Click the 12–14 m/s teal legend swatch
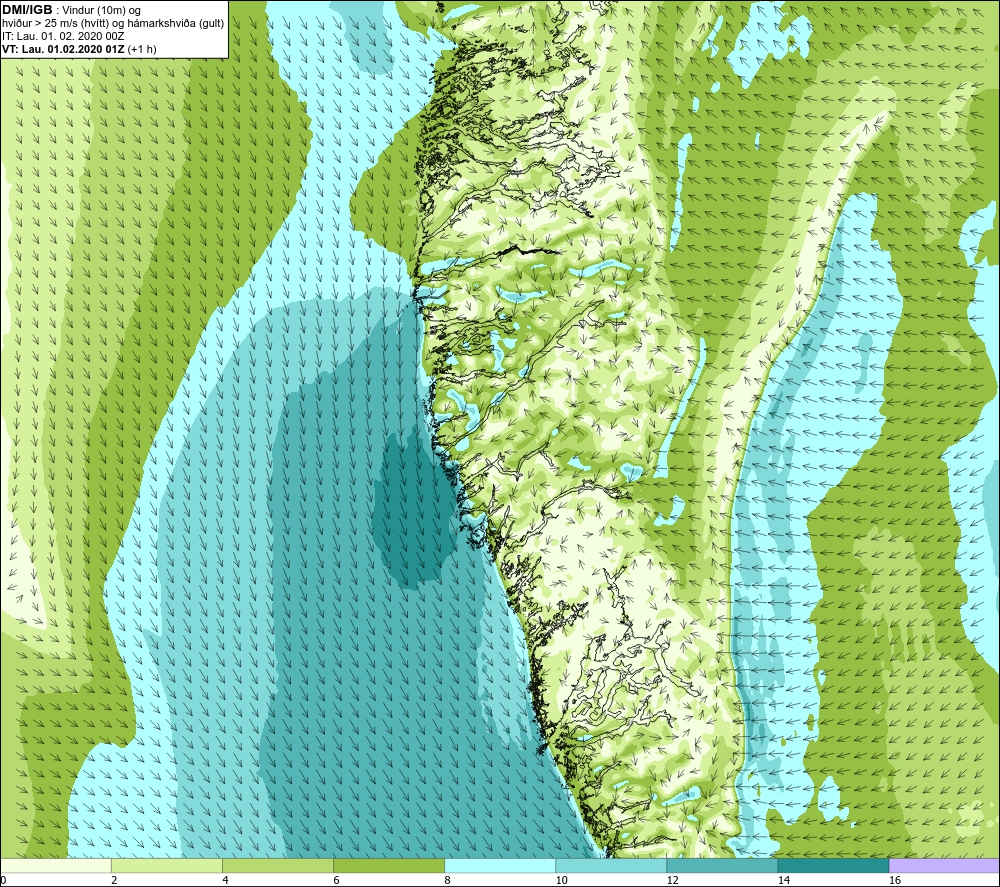The image size is (1000, 887). coord(722,865)
